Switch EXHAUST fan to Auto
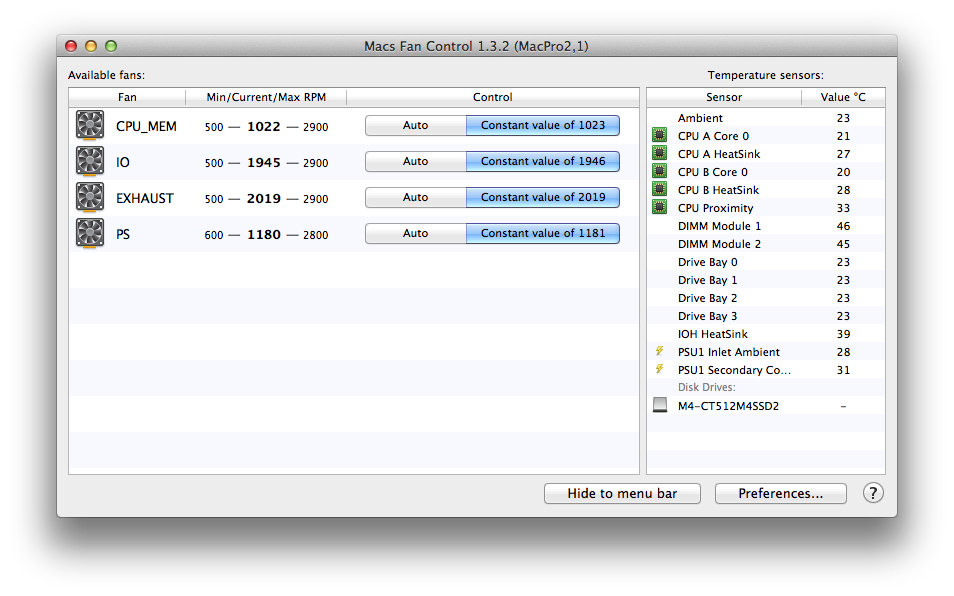Screen dimensions: 954x596 click(x=416, y=197)
